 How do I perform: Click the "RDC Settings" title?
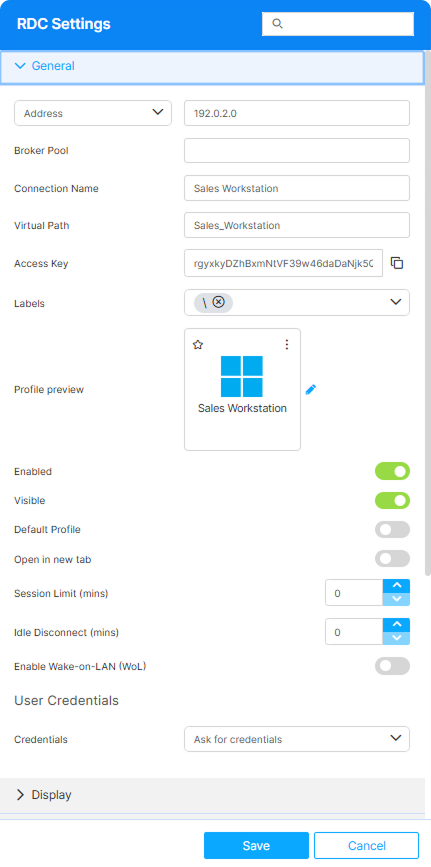coord(64,24)
